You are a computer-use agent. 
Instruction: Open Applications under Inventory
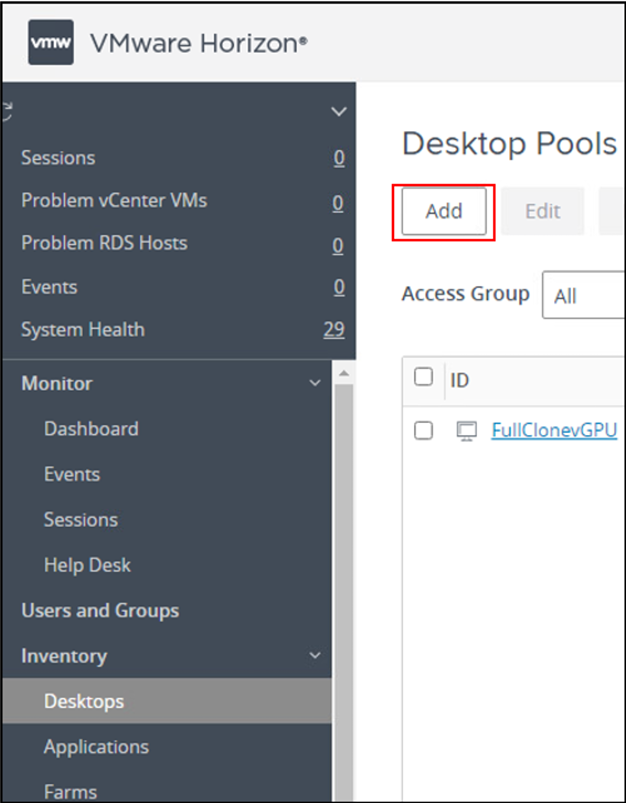pyautogui.click(x=96, y=747)
